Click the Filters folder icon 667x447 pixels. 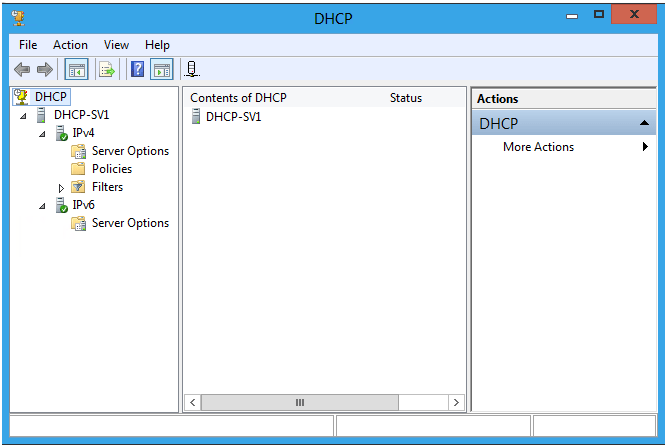tap(78, 187)
